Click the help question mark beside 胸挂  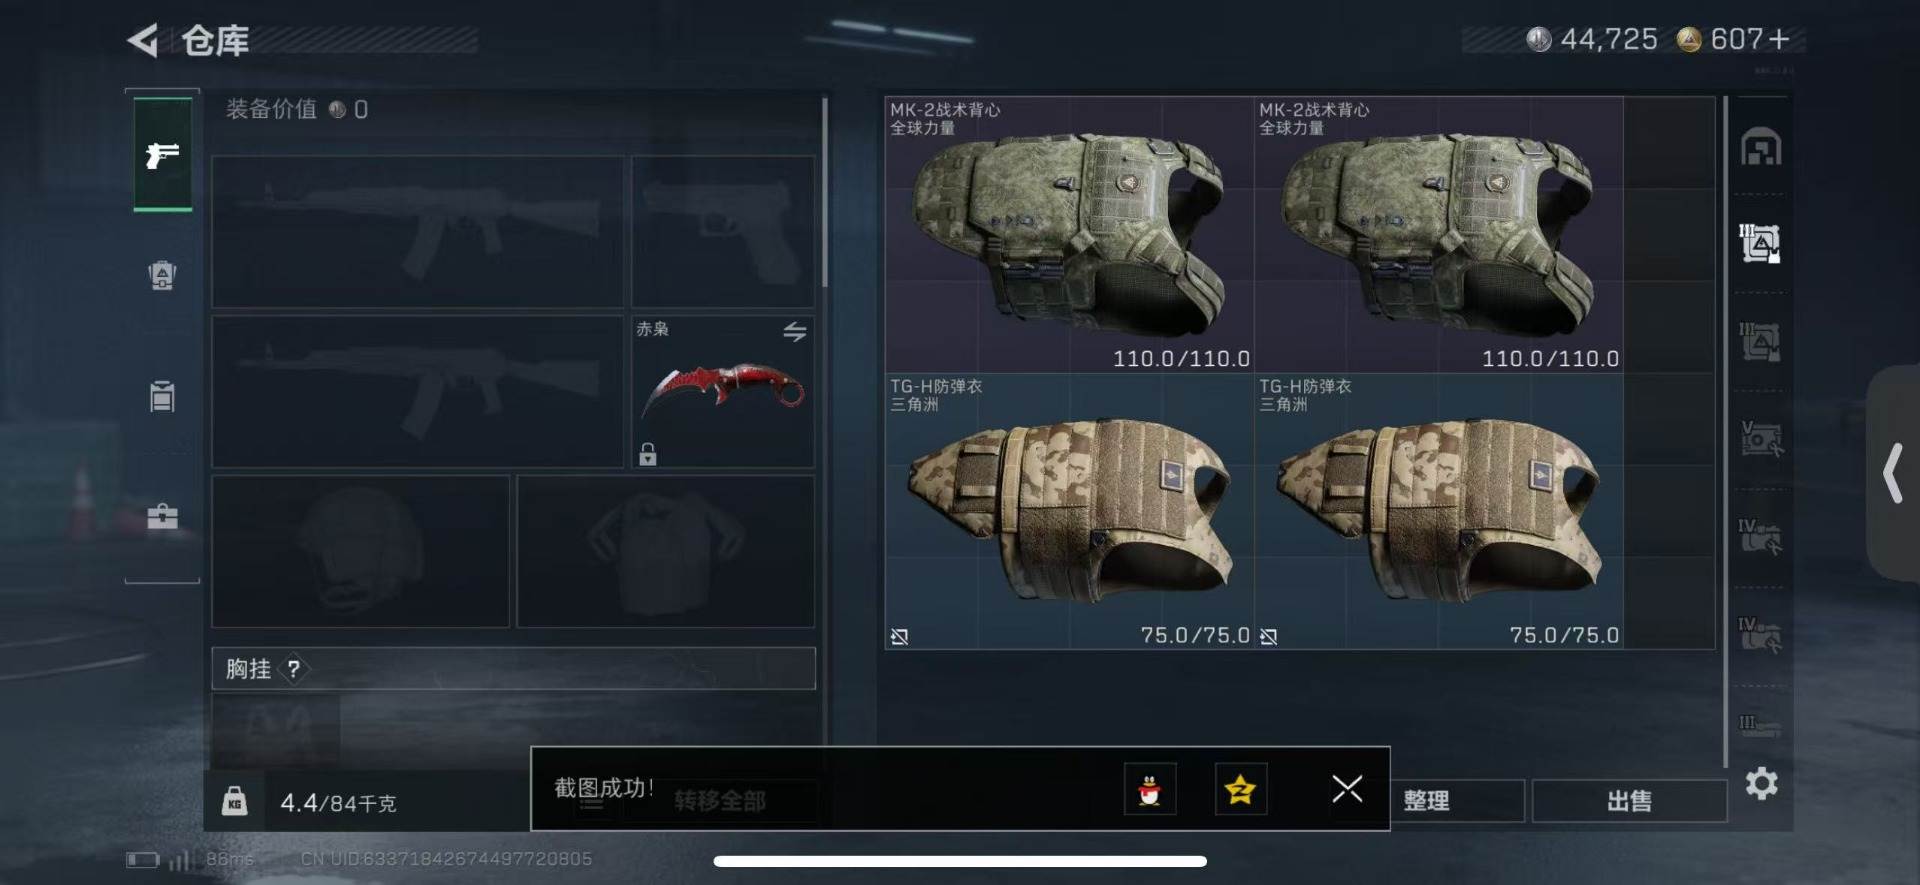pos(293,669)
